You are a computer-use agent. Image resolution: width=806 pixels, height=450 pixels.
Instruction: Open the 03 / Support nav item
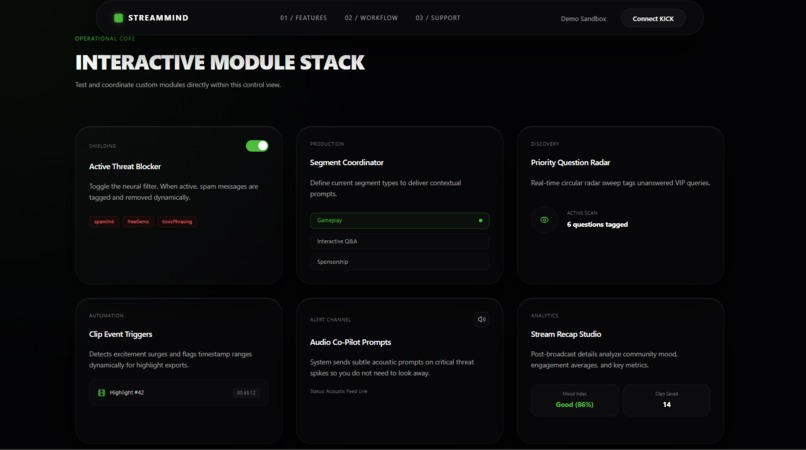pos(438,18)
